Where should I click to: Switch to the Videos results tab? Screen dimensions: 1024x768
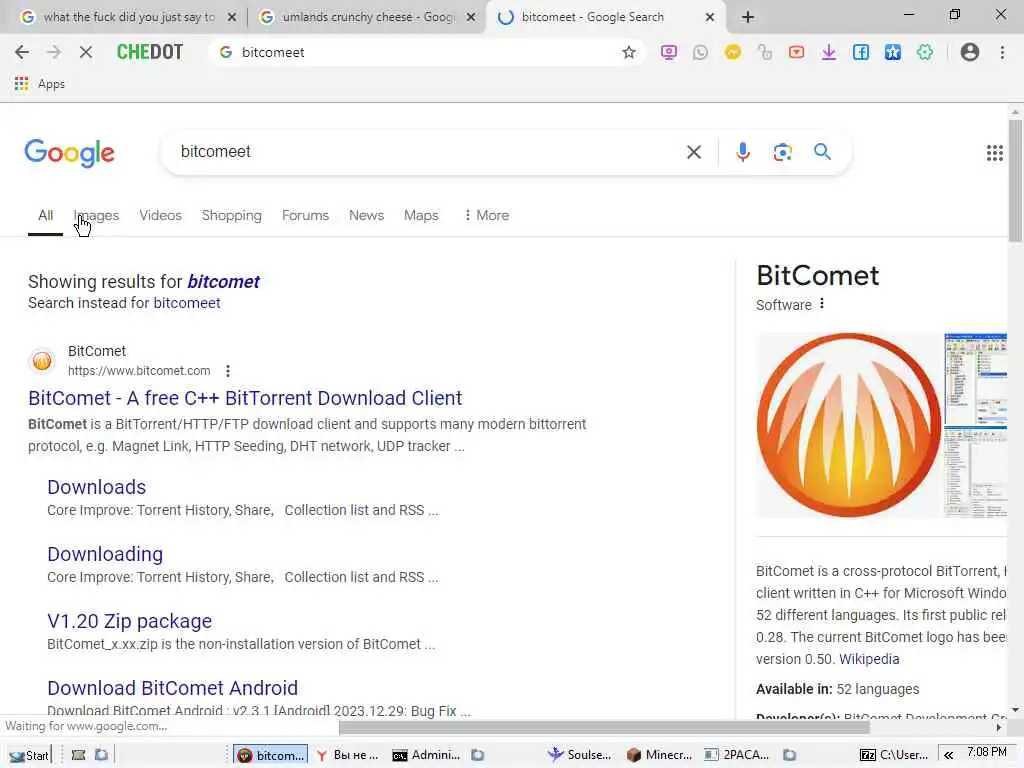click(160, 215)
